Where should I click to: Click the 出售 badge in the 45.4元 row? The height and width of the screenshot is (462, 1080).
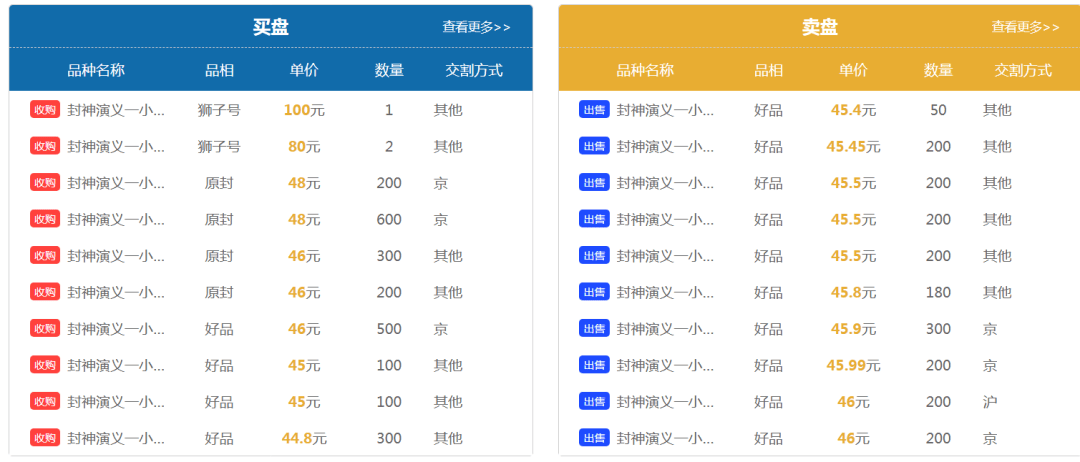coord(594,109)
